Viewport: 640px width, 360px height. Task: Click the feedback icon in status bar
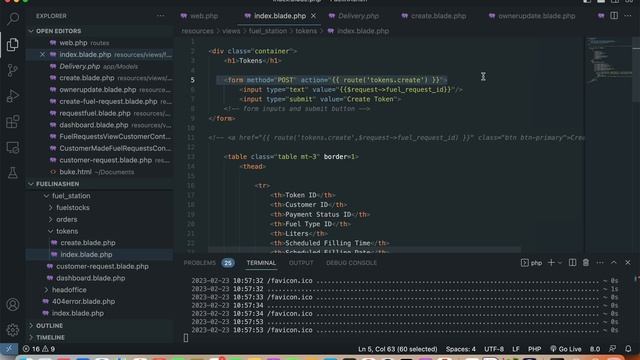tap(612, 349)
